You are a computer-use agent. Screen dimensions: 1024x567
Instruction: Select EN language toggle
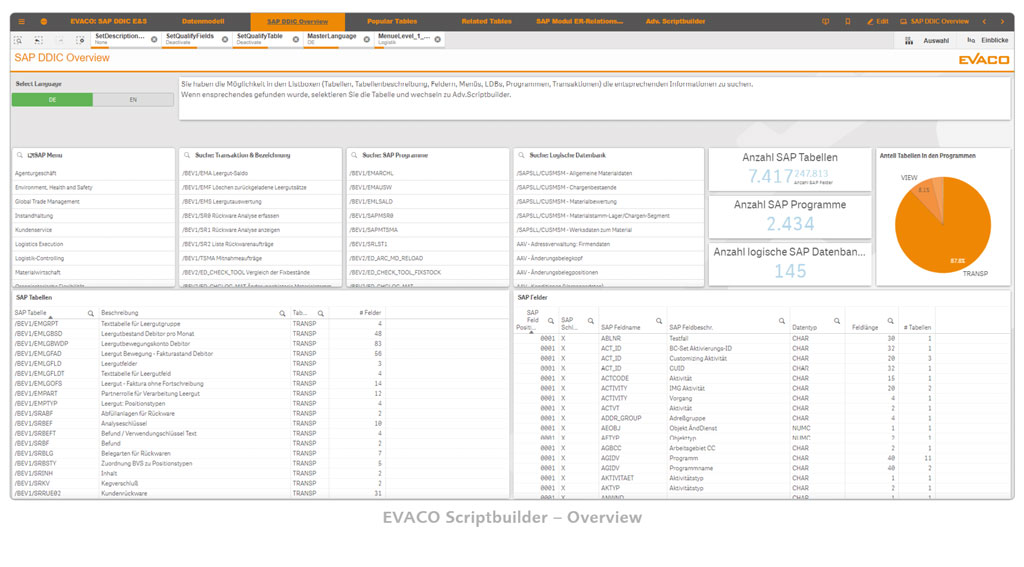133,100
